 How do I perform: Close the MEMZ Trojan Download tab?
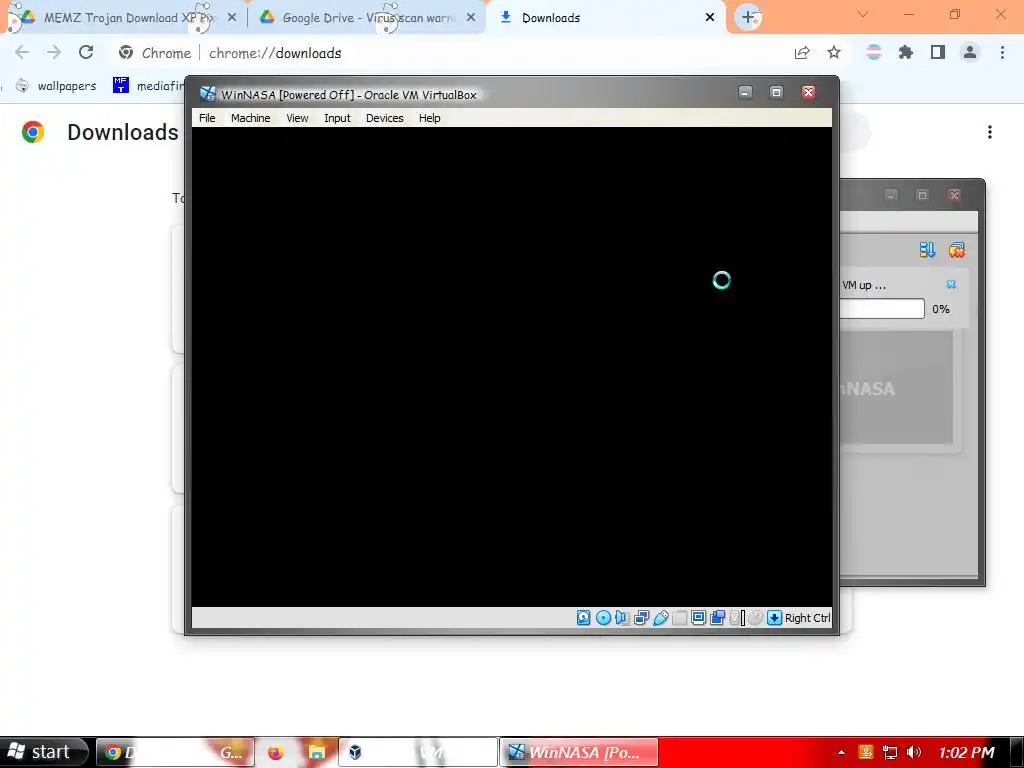click(x=232, y=18)
